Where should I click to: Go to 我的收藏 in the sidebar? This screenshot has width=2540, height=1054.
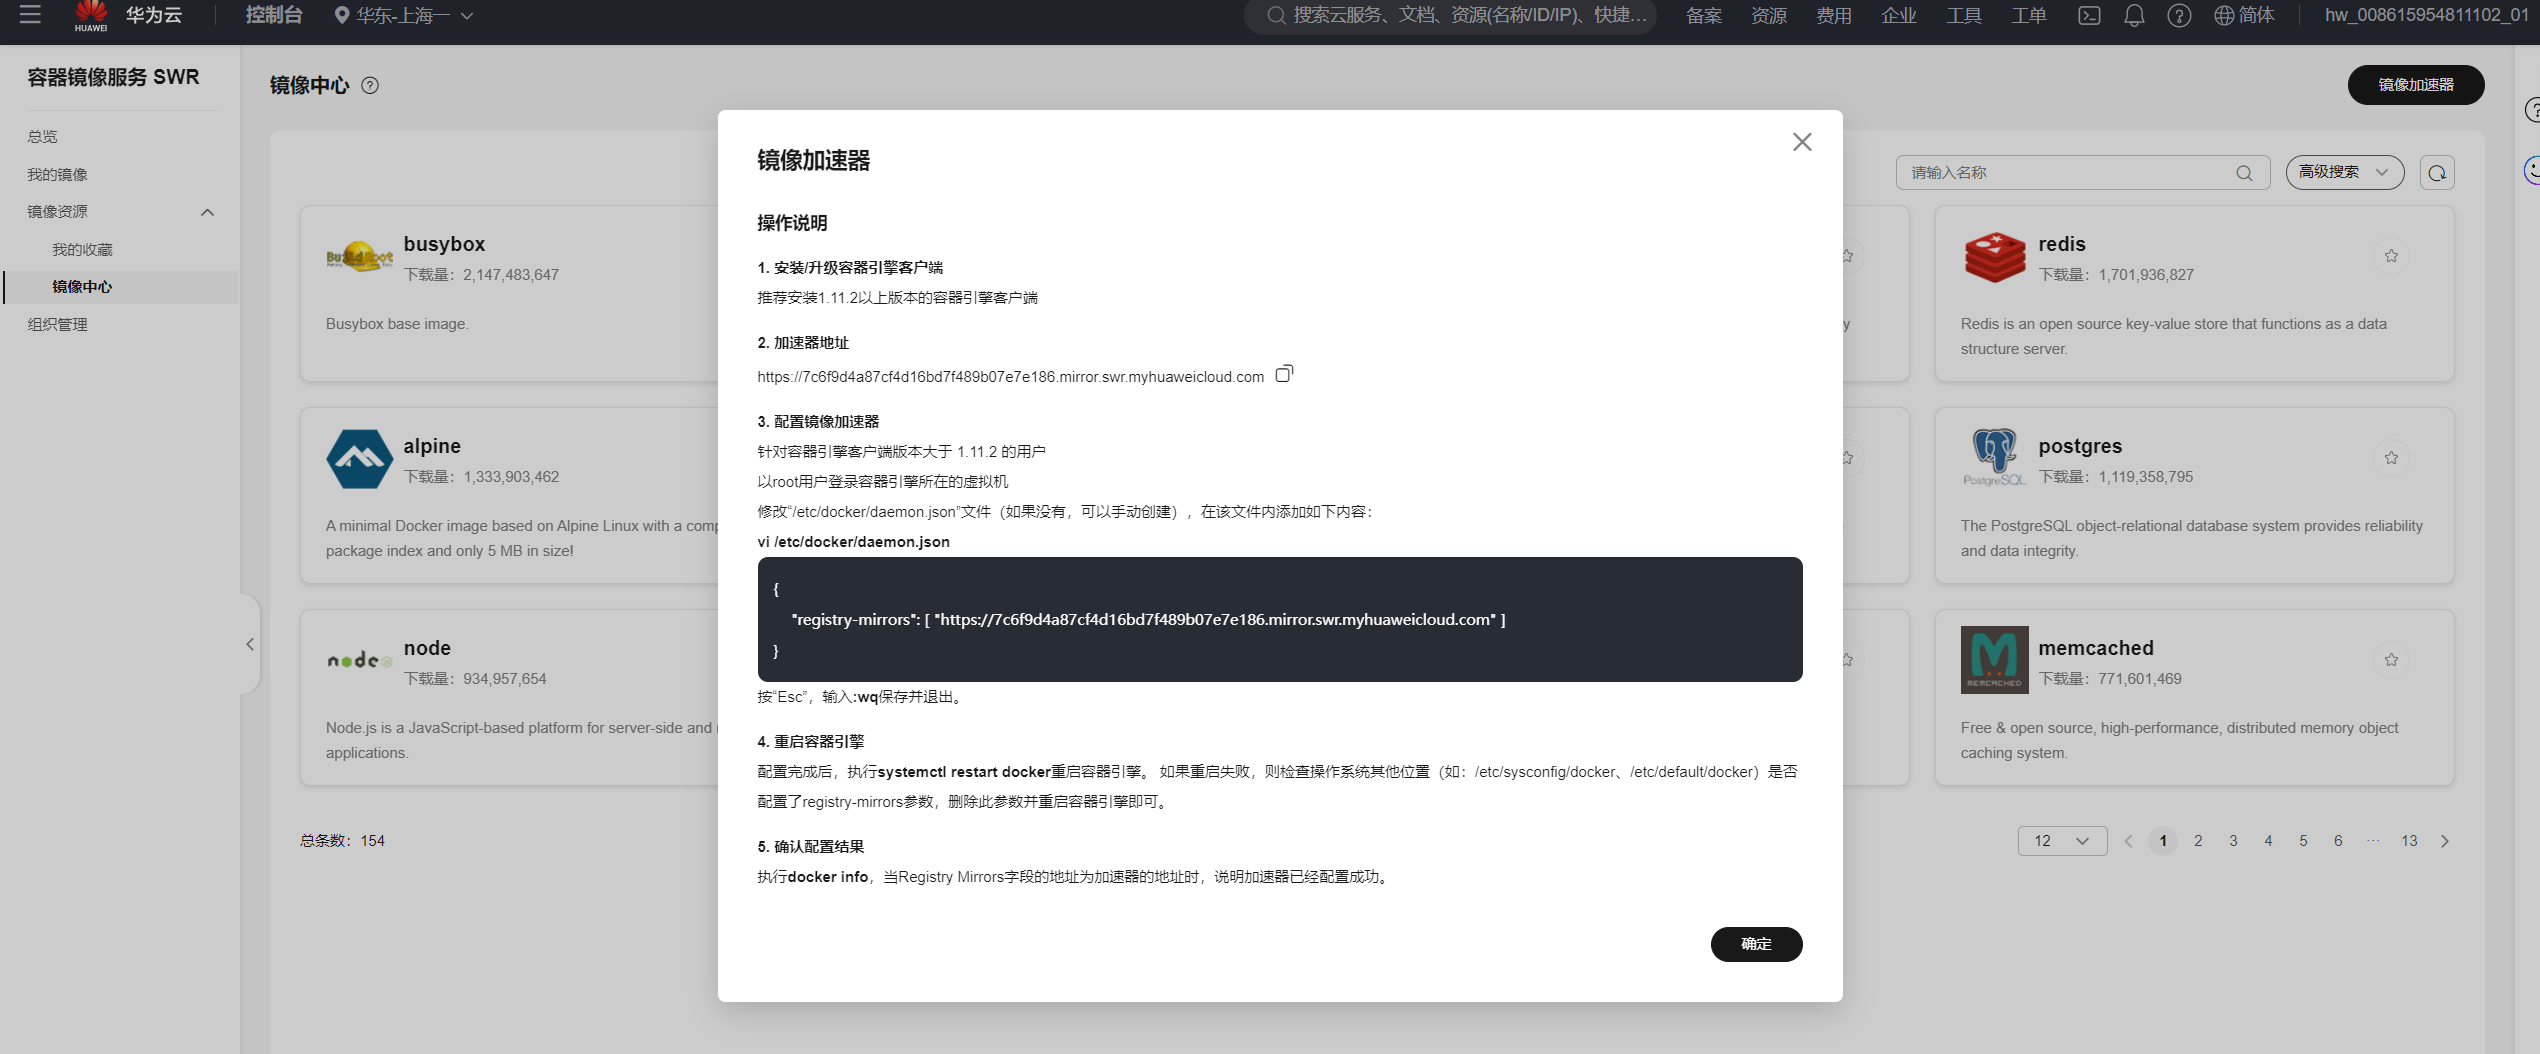click(x=82, y=250)
